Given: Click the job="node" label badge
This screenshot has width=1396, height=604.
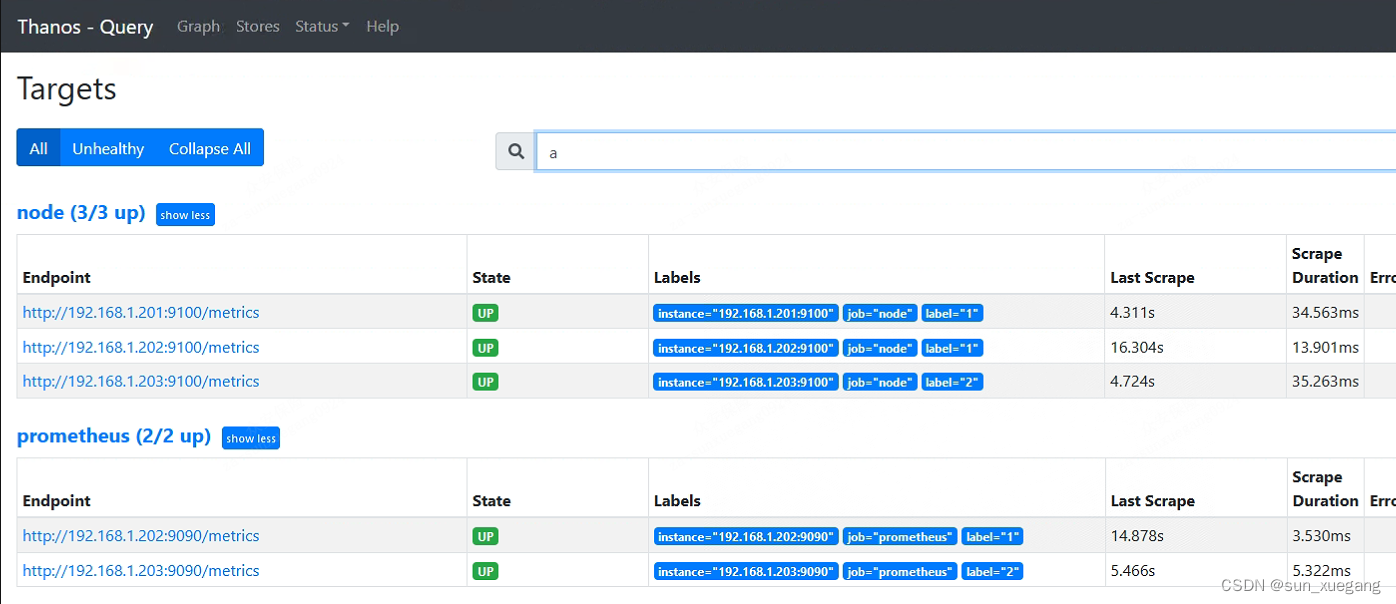Looking at the screenshot, I should tap(879, 313).
